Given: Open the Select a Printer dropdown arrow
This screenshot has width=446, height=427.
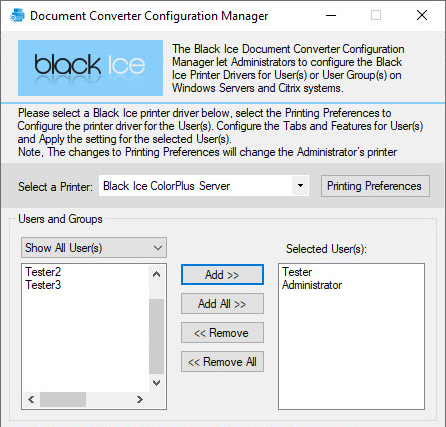Looking at the screenshot, I should (x=300, y=186).
